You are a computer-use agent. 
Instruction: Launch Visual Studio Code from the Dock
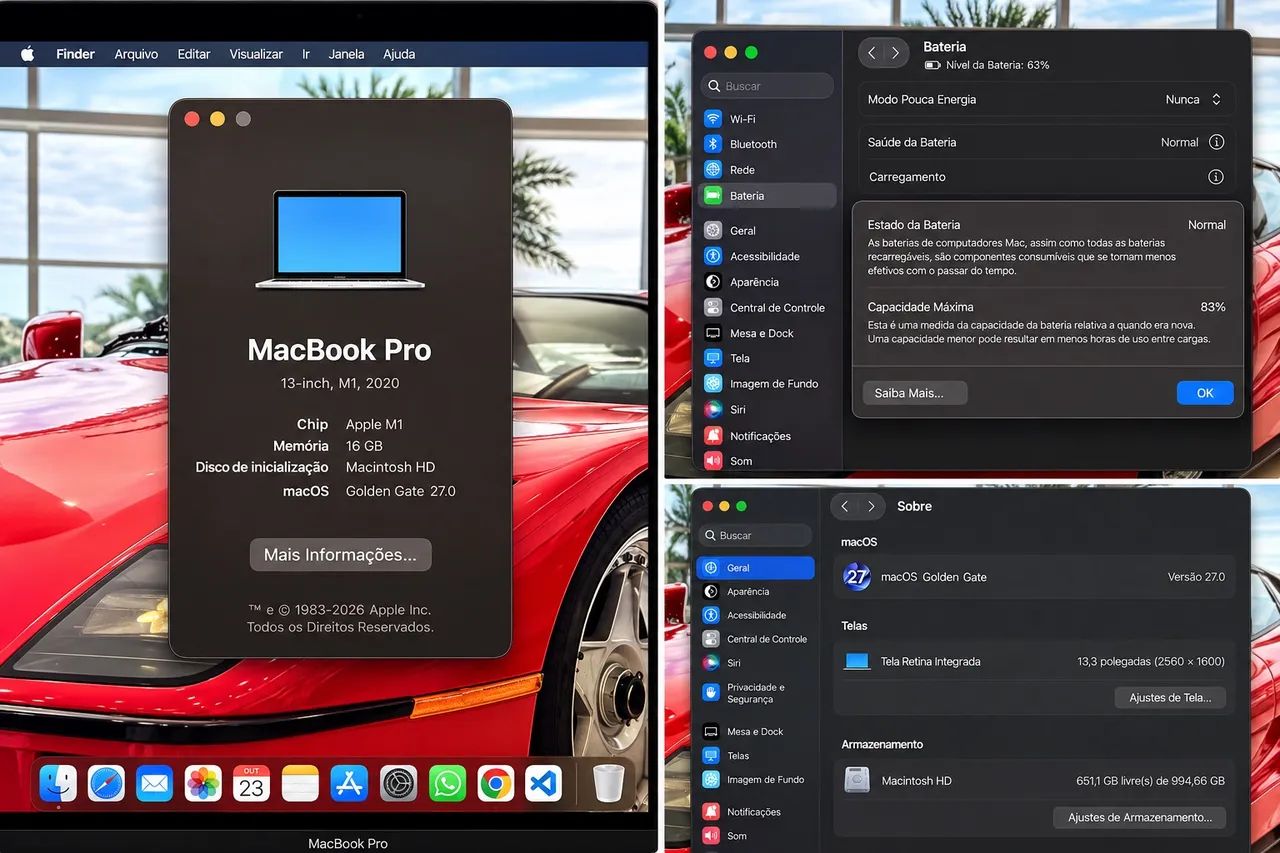[544, 783]
